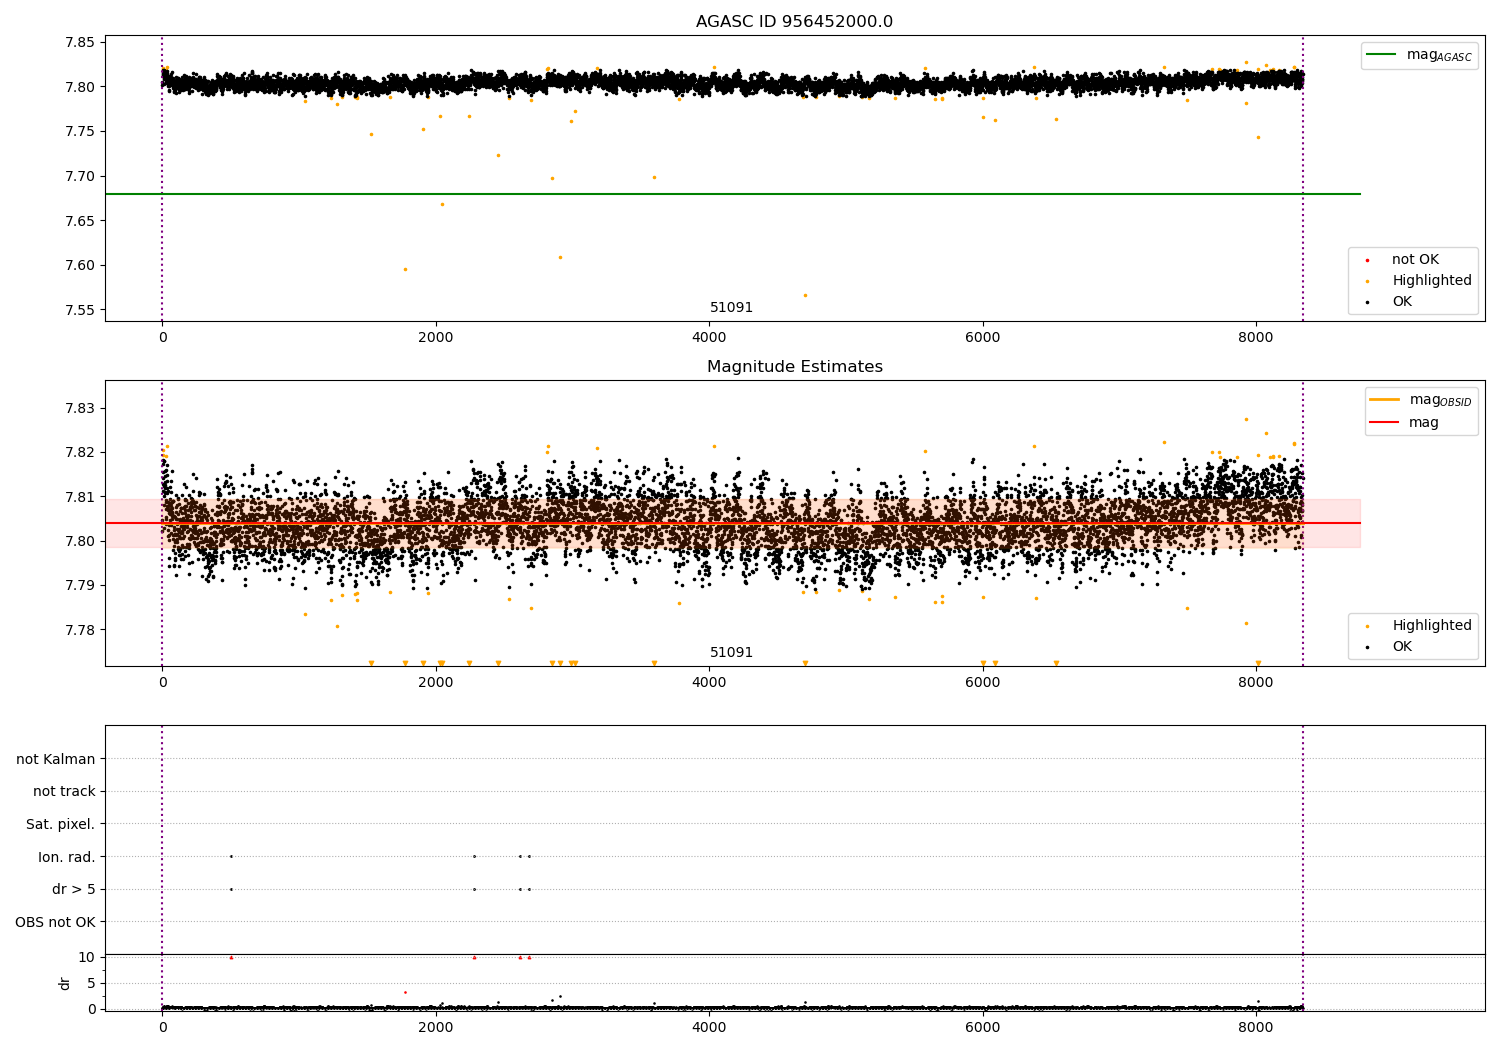Click the 7.60 y-axis tick label

[80, 266]
